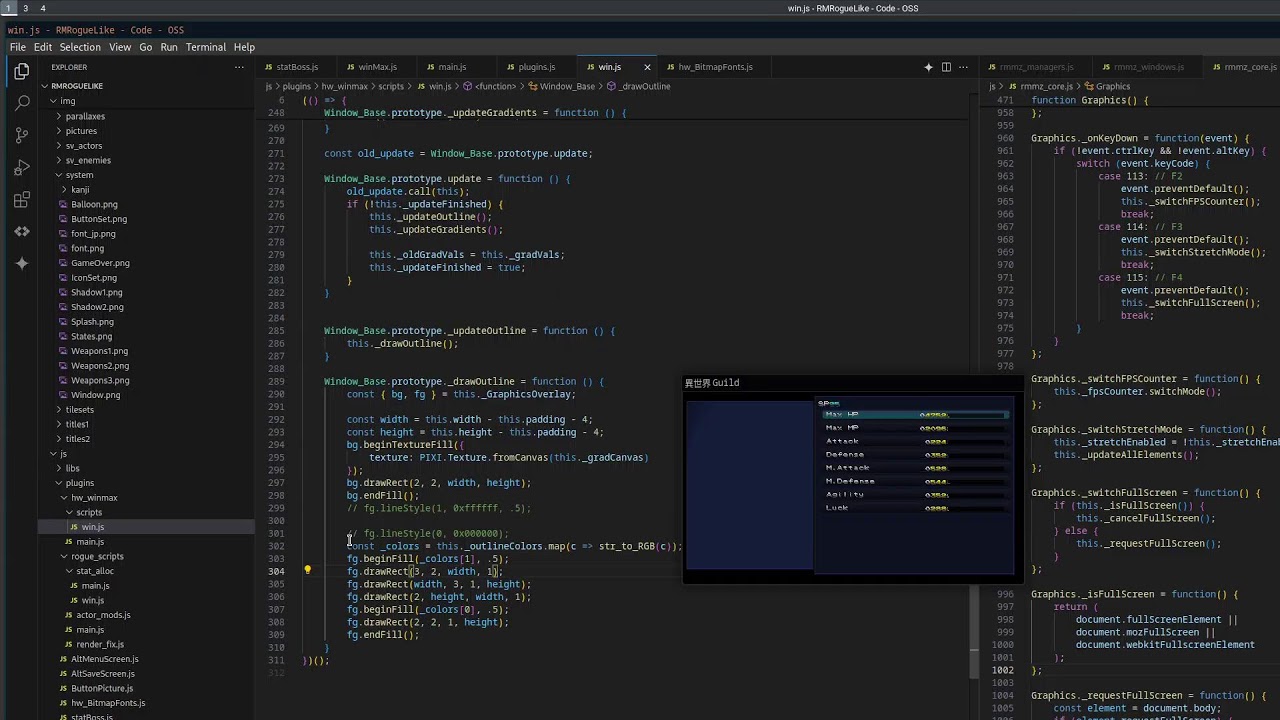Open Splash.png in the explorer
This screenshot has width=1280, height=720.
(92, 322)
